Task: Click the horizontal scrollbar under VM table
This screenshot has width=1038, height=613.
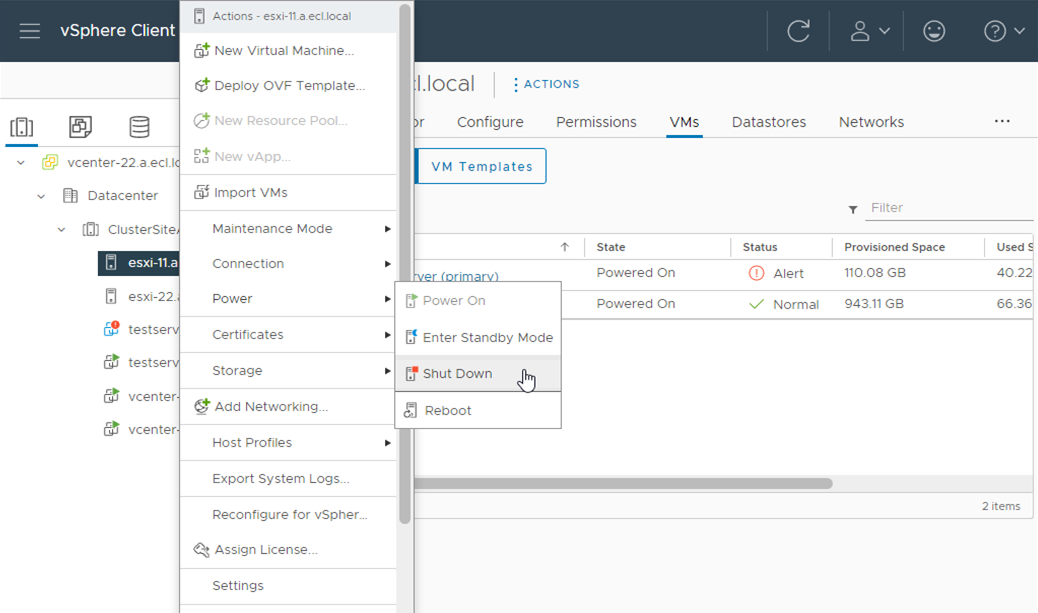Action: pos(620,484)
